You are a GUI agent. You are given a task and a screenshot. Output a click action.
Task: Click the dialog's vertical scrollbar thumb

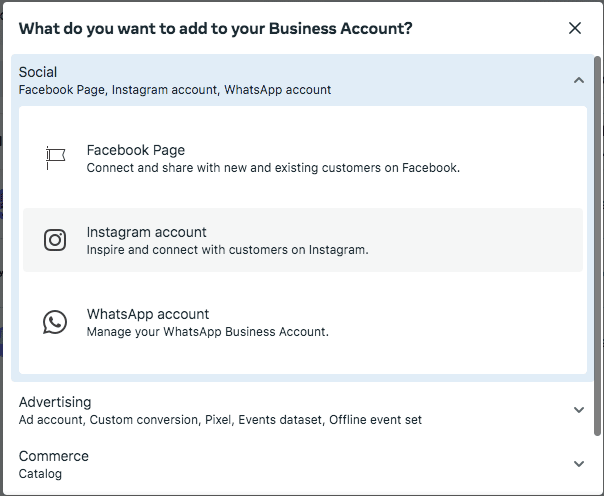tap(597, 246)
